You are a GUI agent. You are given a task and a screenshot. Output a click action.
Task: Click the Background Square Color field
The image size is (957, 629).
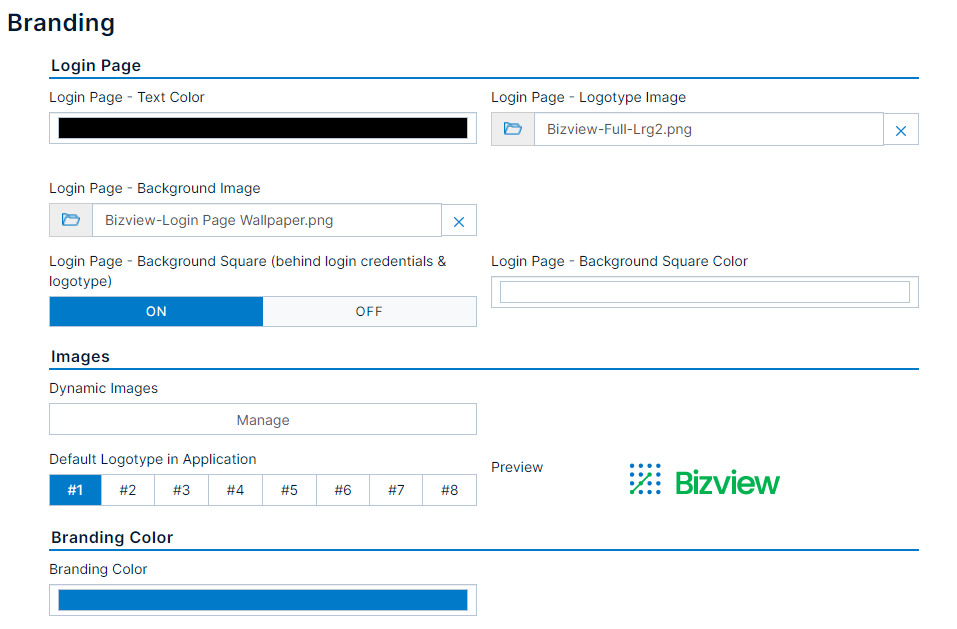tap(703, 291)
